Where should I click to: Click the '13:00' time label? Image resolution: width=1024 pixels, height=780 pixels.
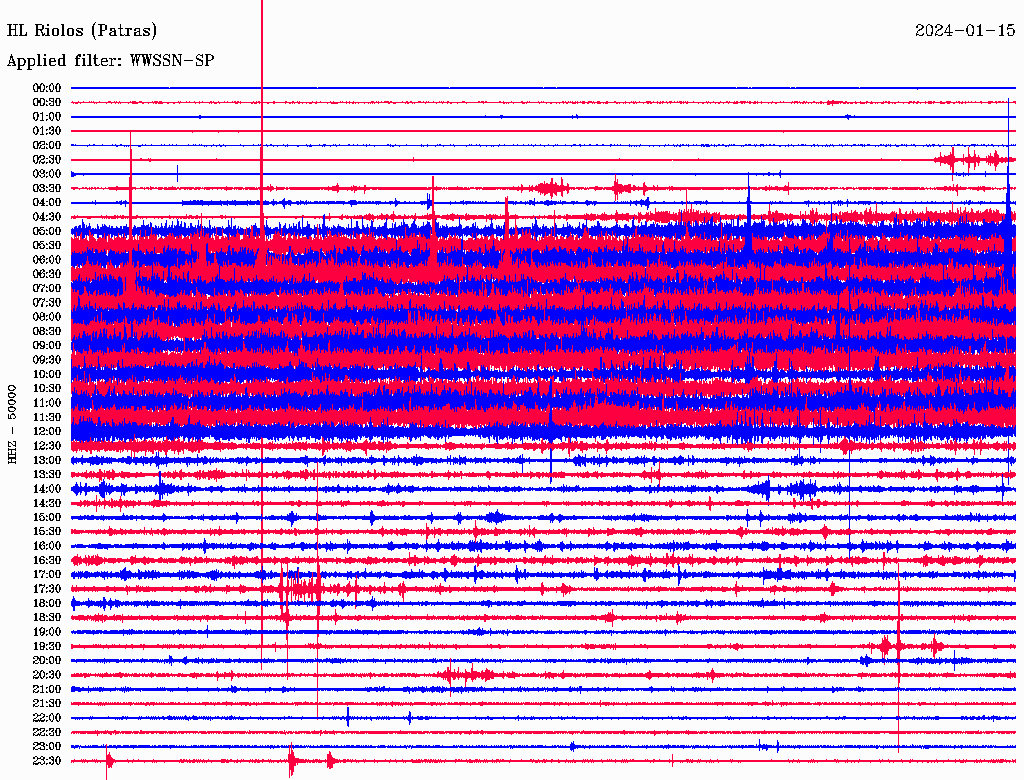(x=47, y=461)
